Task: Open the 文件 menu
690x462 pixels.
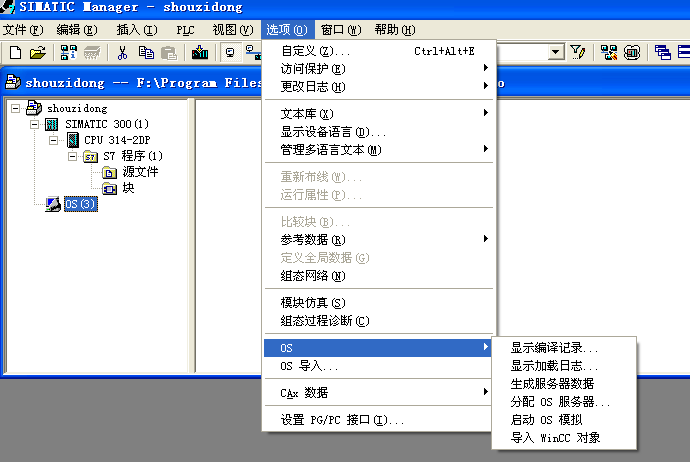Action: (x=23, y=30)
